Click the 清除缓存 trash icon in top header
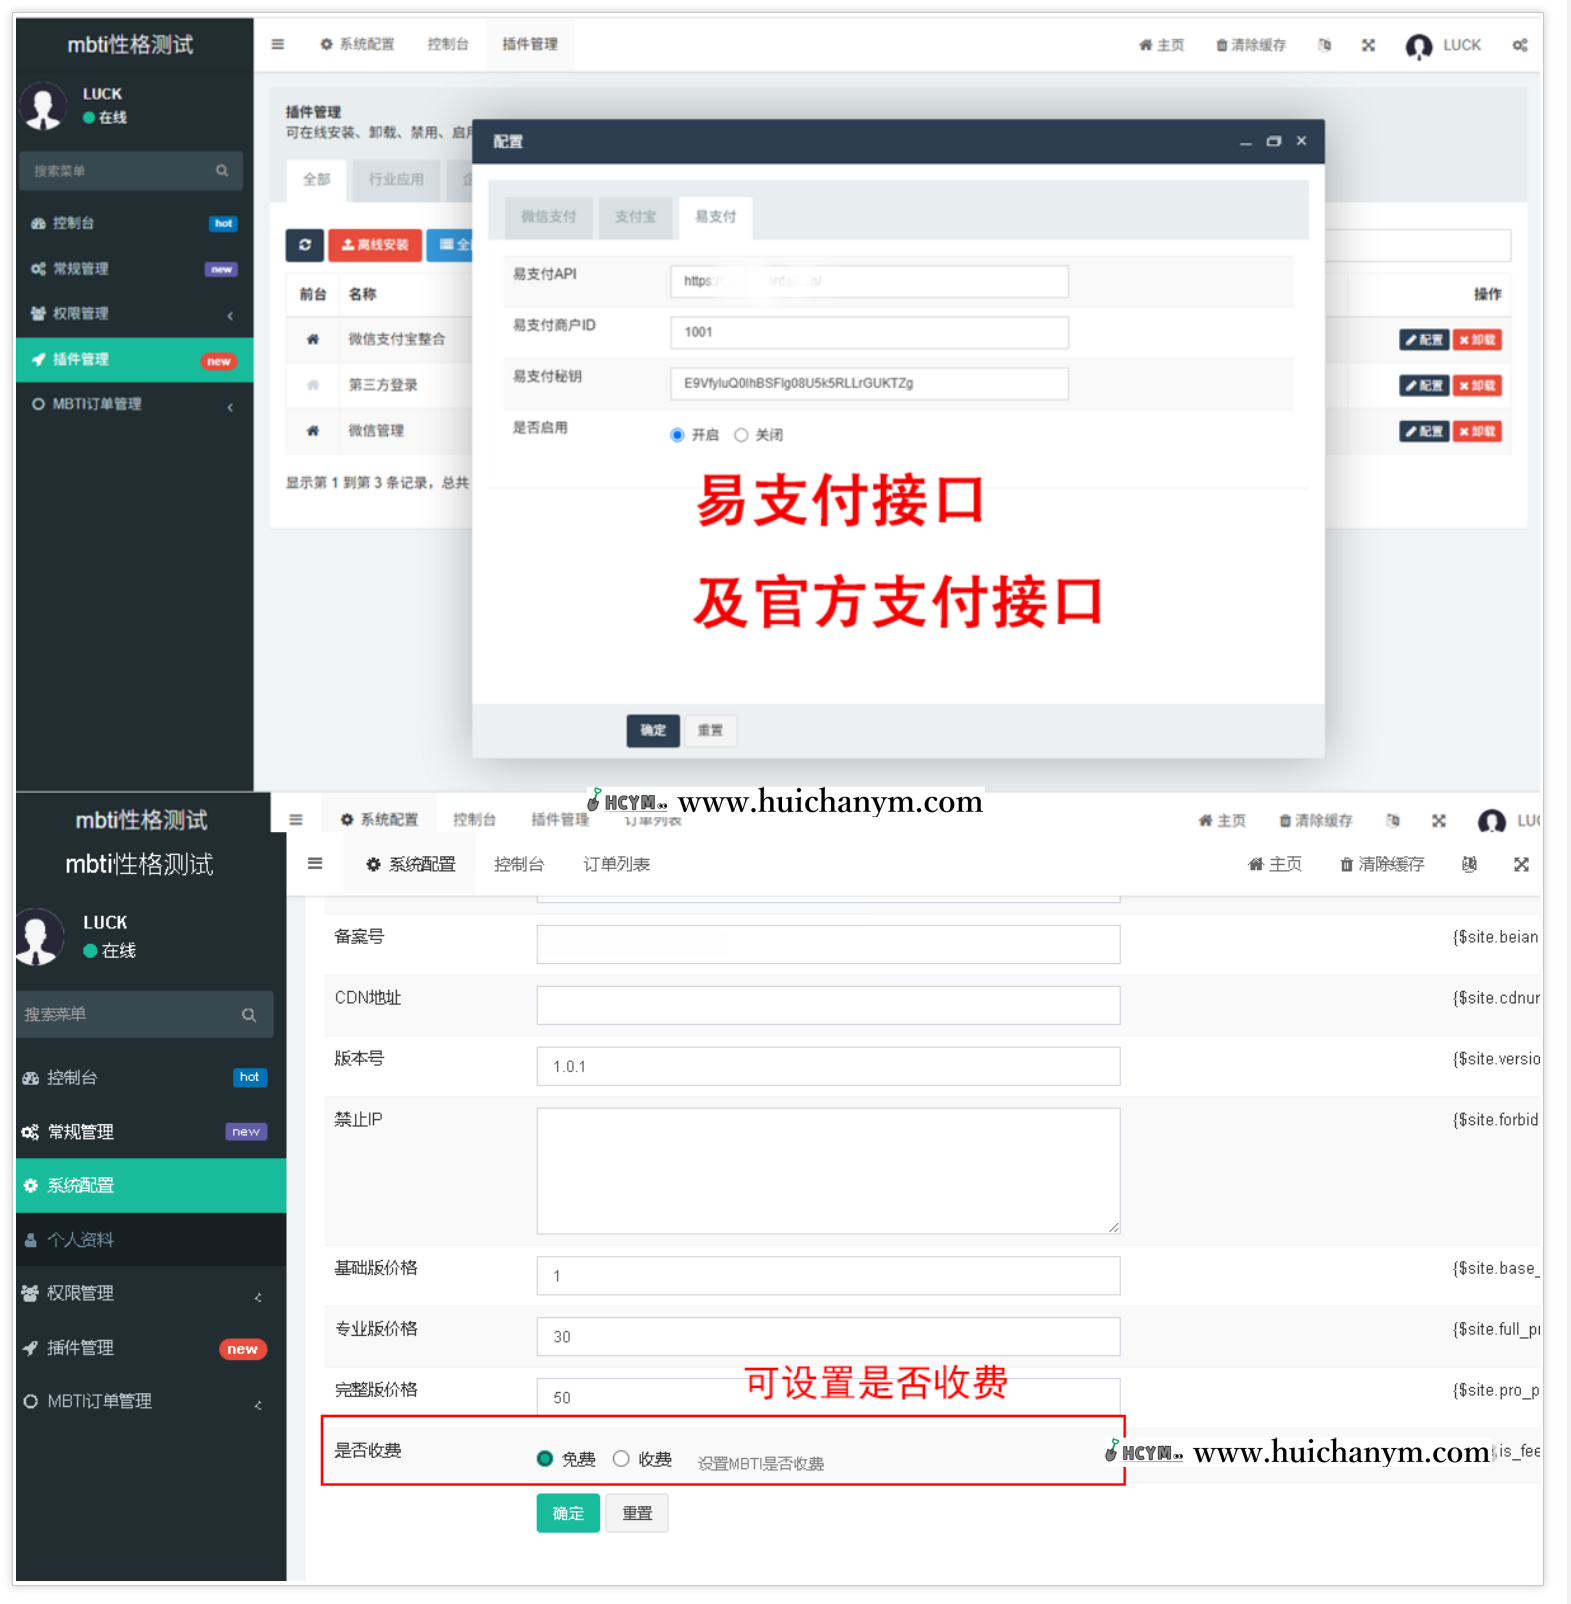Screen dimensions: 1571x1604 [1222, 45]
